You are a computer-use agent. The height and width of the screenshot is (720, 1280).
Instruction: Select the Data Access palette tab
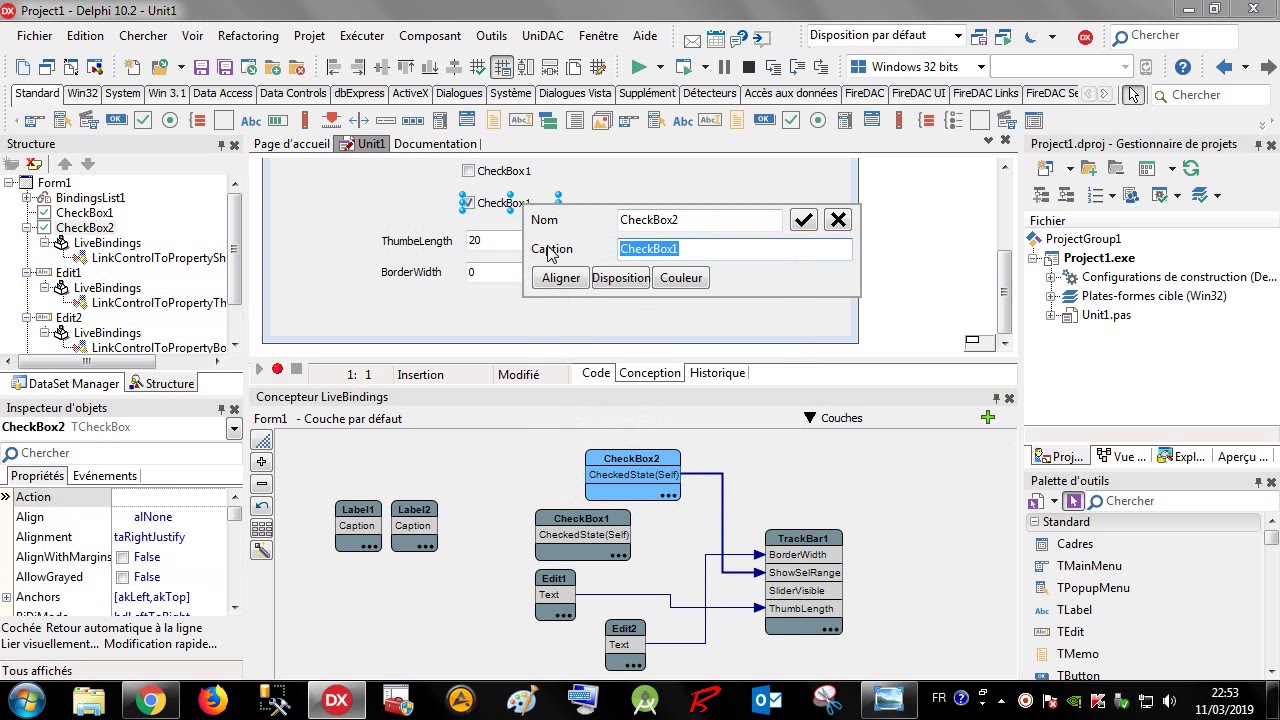(222, 93)
